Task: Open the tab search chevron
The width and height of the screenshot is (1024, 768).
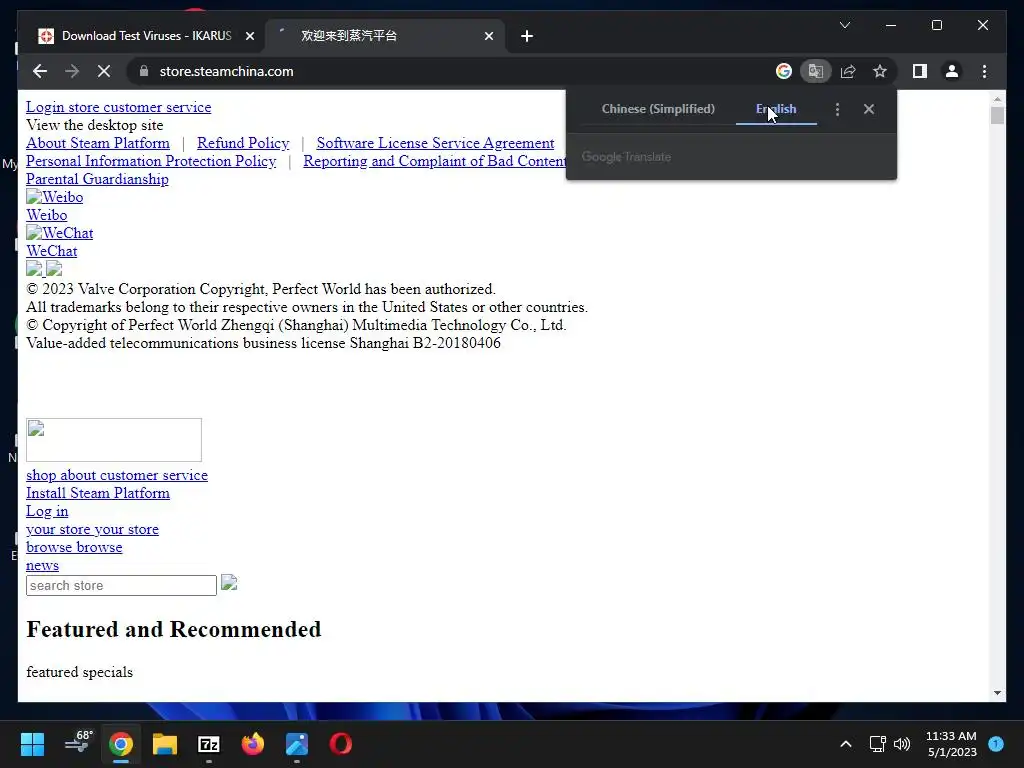Action: pyautogui.click(x=844, y=25)
